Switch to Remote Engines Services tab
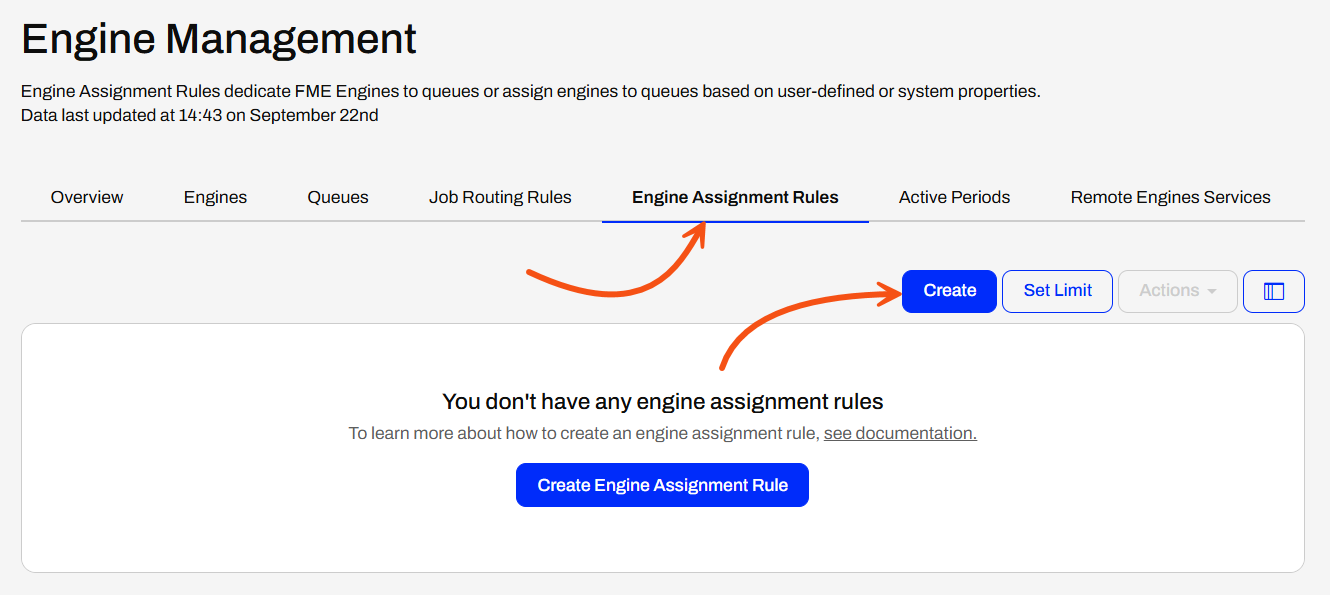 pyautogui.click(x=1170, y=197)
